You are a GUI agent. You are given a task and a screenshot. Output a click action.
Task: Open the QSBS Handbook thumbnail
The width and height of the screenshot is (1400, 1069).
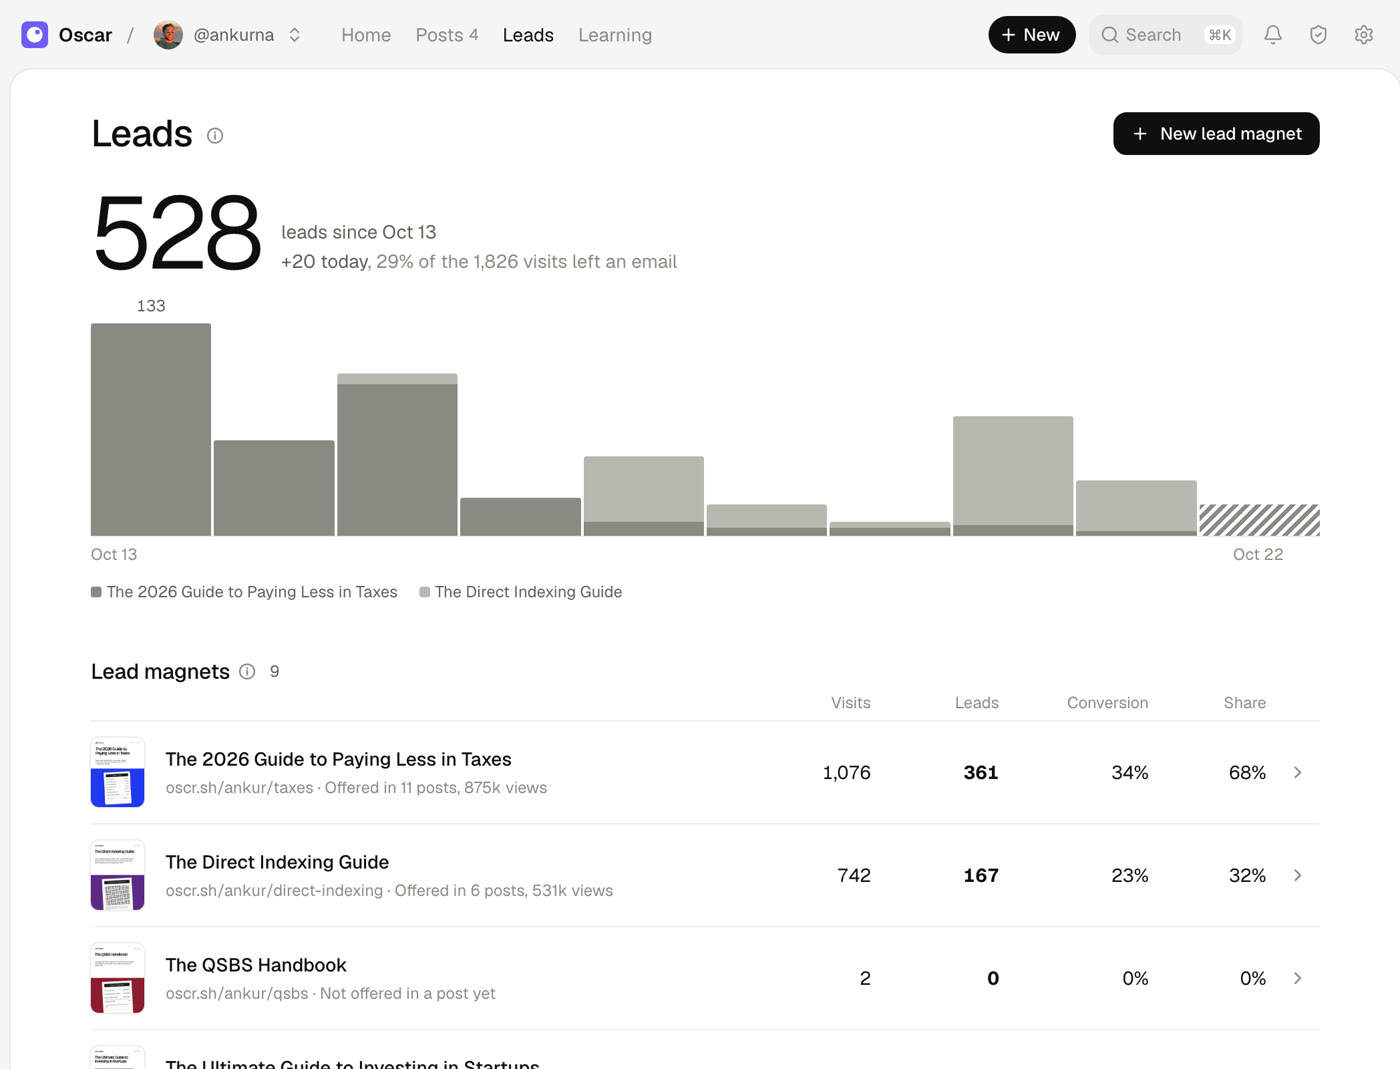[118, 979]
